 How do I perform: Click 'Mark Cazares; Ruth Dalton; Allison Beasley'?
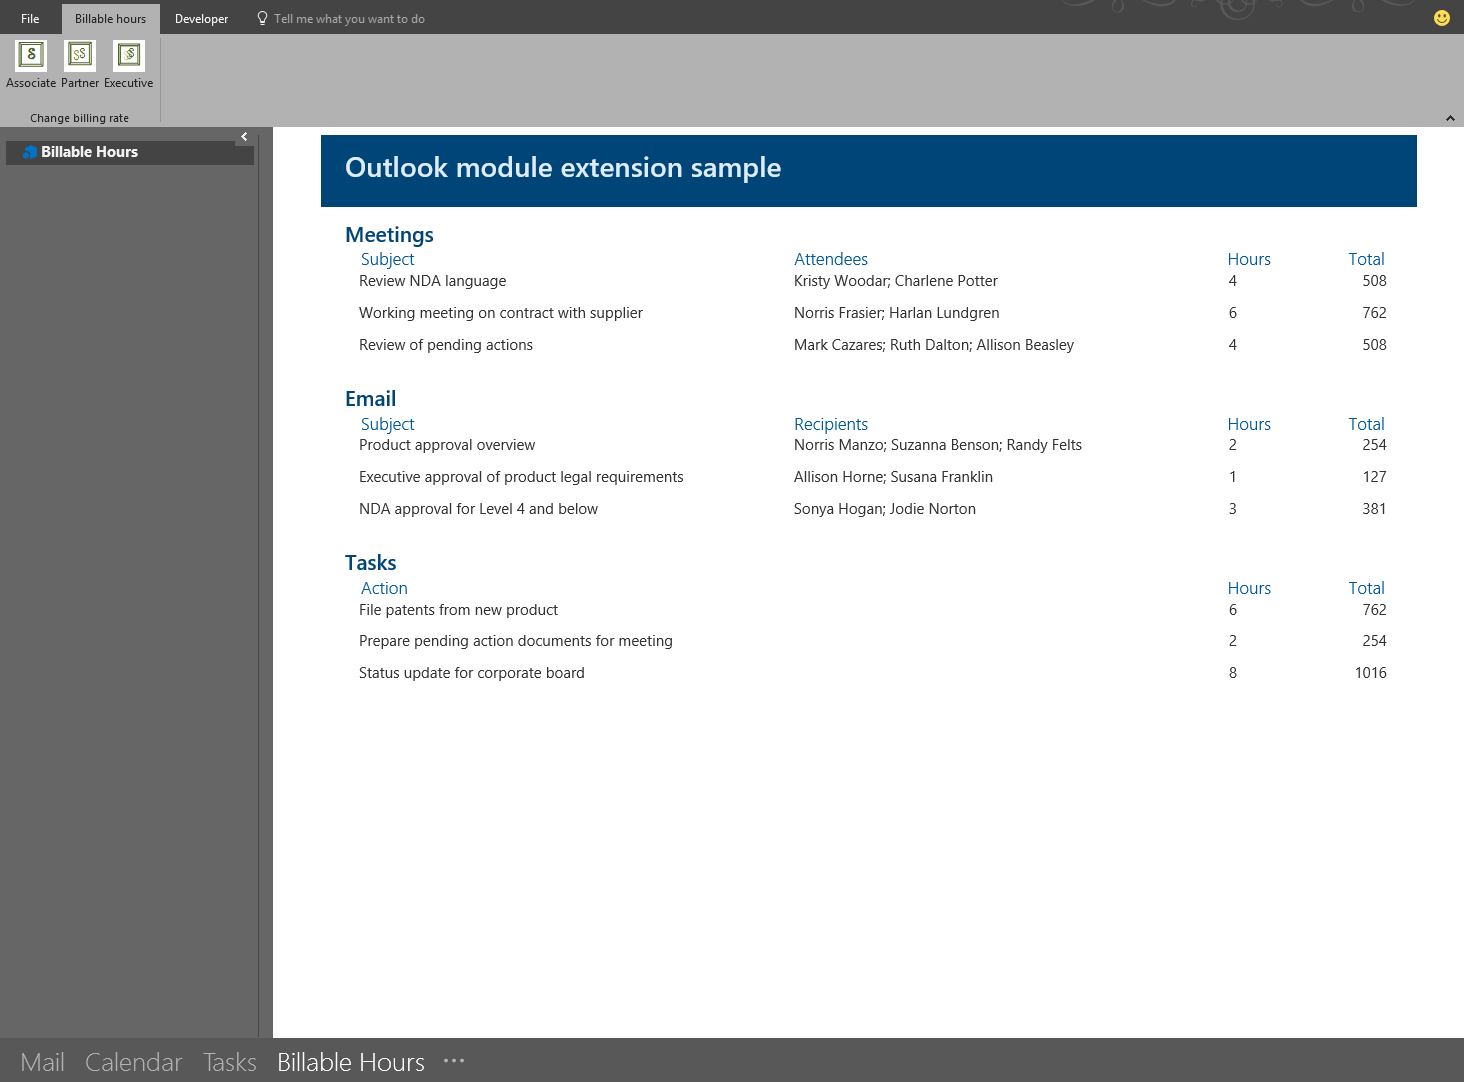[x=934, y=345]
